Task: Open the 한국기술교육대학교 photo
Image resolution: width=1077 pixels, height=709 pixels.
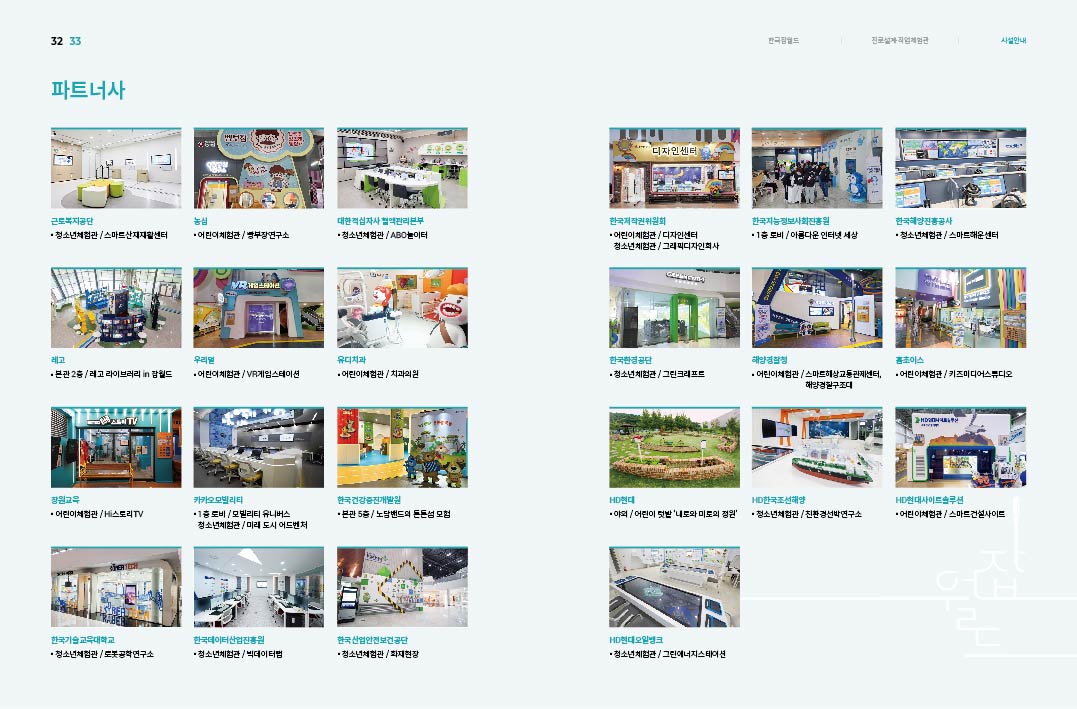Action: point(116,587)
